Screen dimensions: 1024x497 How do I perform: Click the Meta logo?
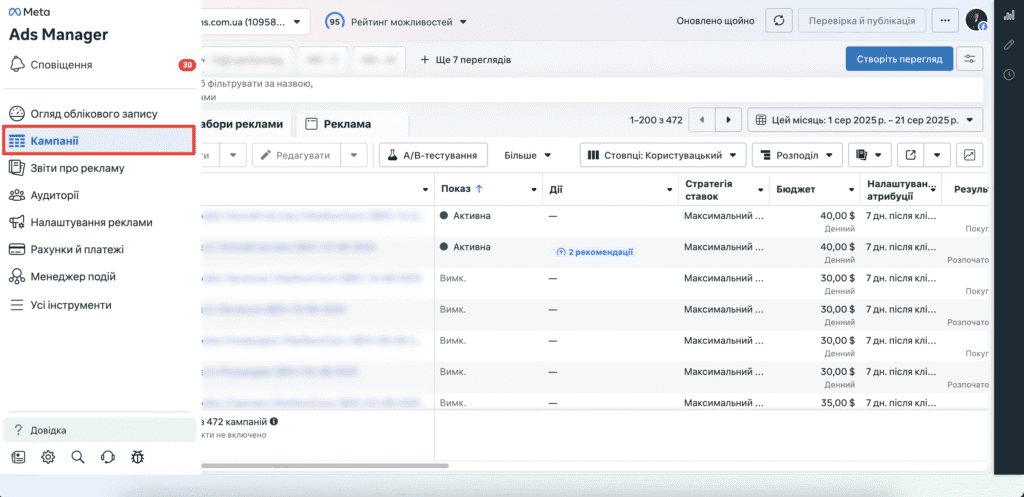(x=29, y=12)
